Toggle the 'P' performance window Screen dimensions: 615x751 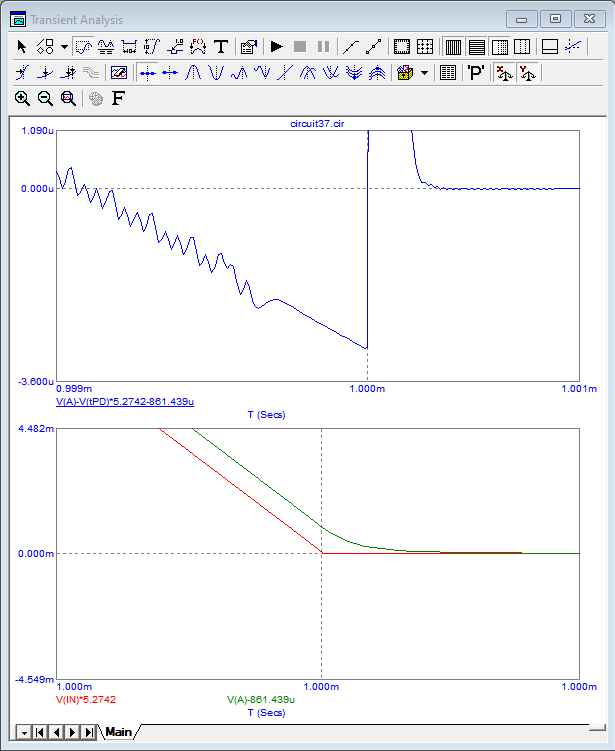click(476, 73)
